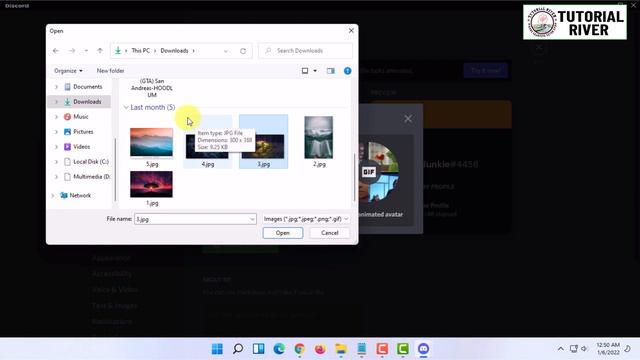Launch Microsoft Edge from taskbar
Screen dimensions: 640x360
(x=279, y=349)
